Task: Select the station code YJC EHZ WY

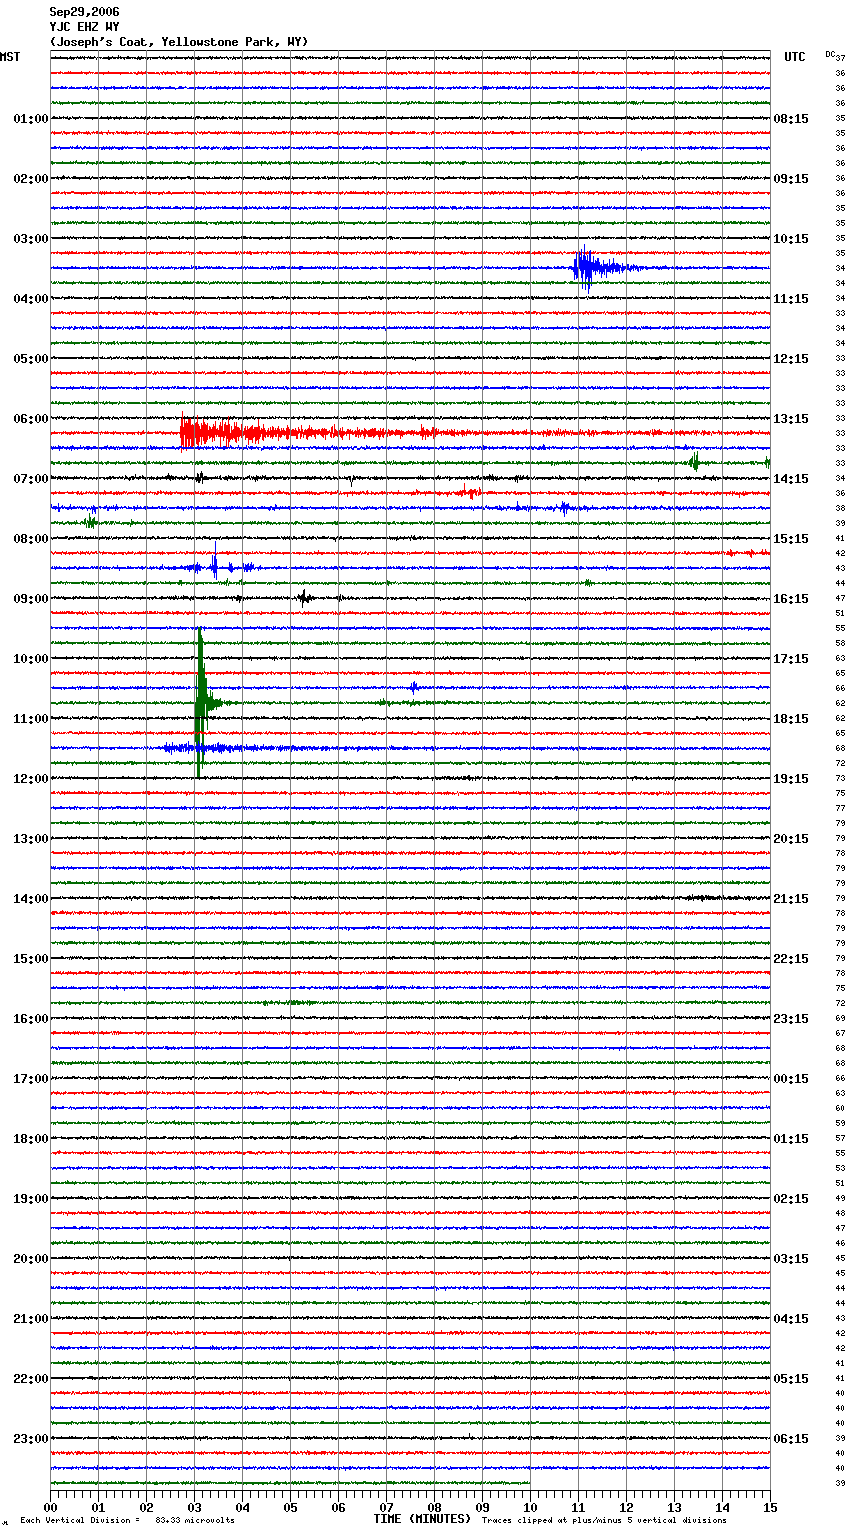Action: [x=84, y=27]
